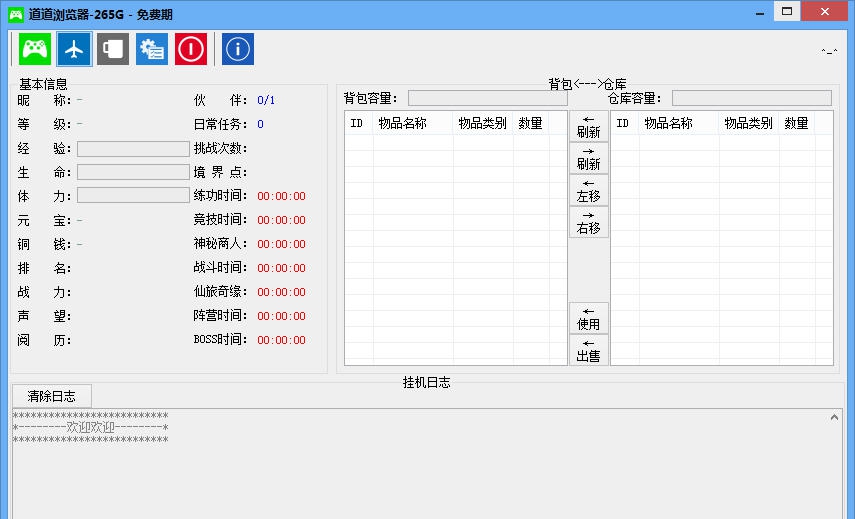Sort backpack by 物品类别 column header
This screenshot has height=519, width=855.
[x=483, y=123]
